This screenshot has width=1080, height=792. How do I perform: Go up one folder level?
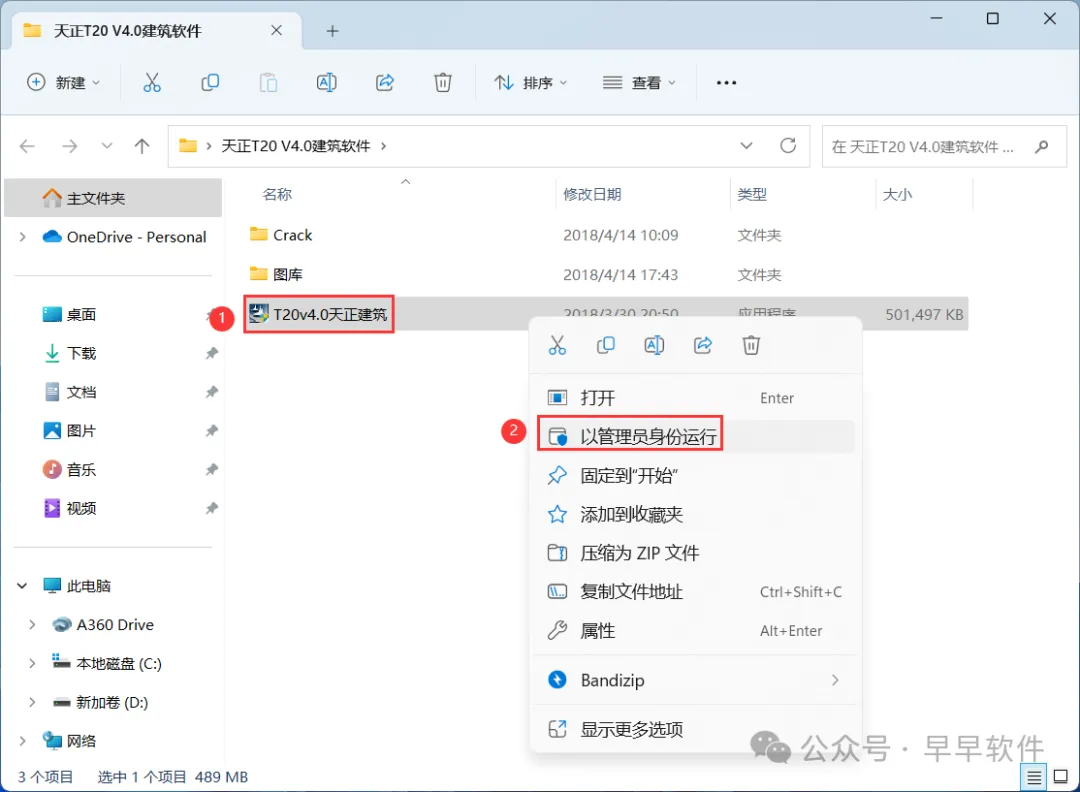pyautogui.click(x=142, y=146)
